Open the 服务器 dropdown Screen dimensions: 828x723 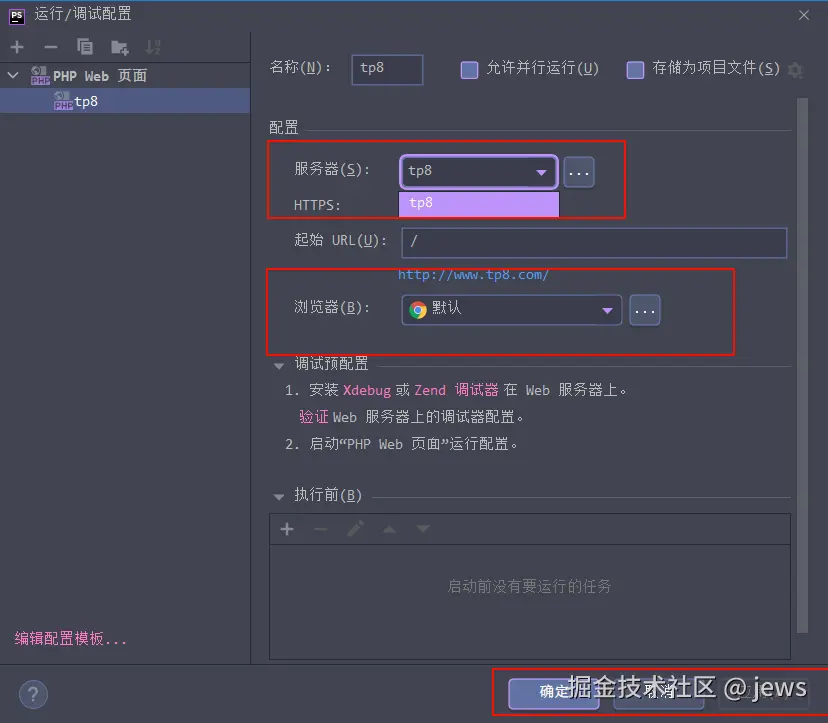478,172
